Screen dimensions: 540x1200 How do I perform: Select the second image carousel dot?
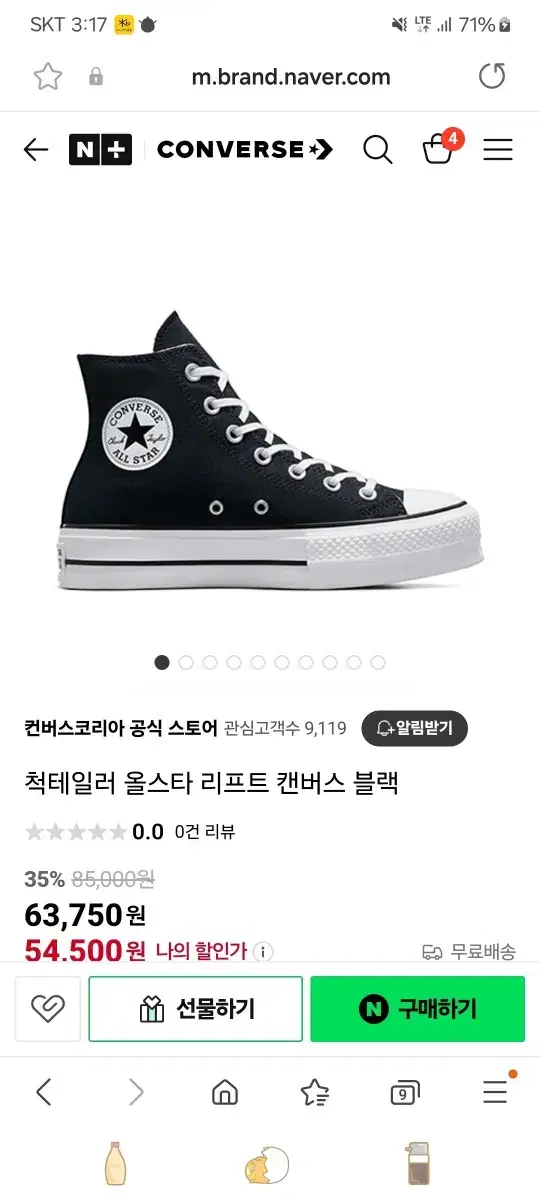point(186,662)
